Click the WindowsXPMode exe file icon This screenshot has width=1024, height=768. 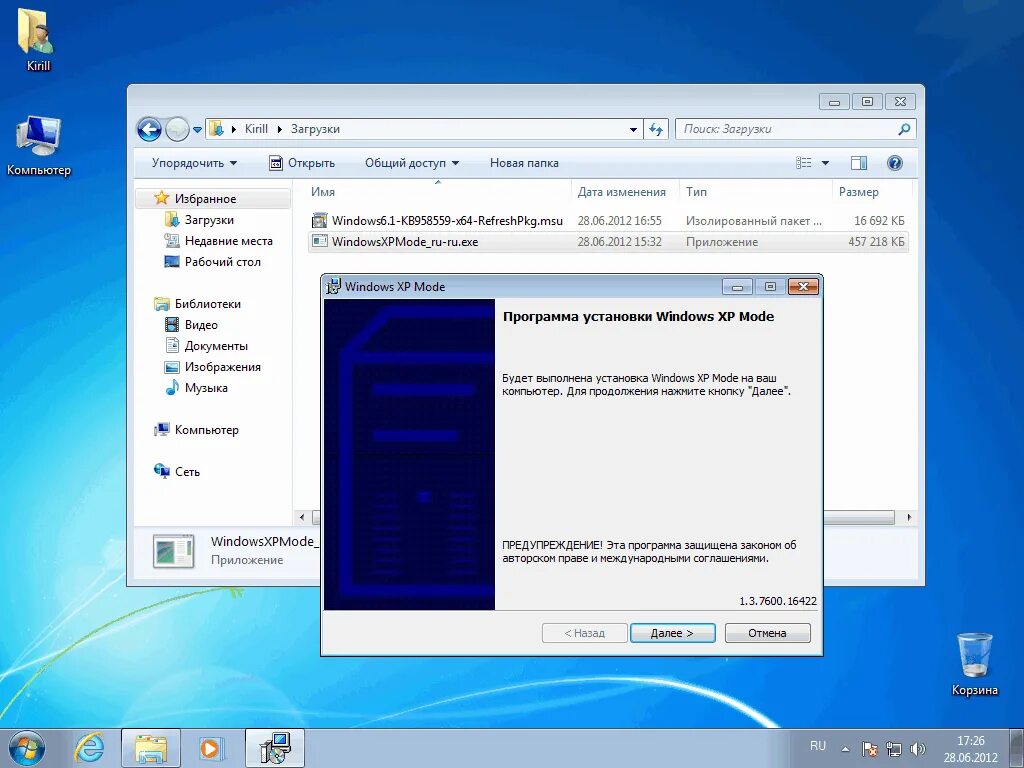click(319, 242)
